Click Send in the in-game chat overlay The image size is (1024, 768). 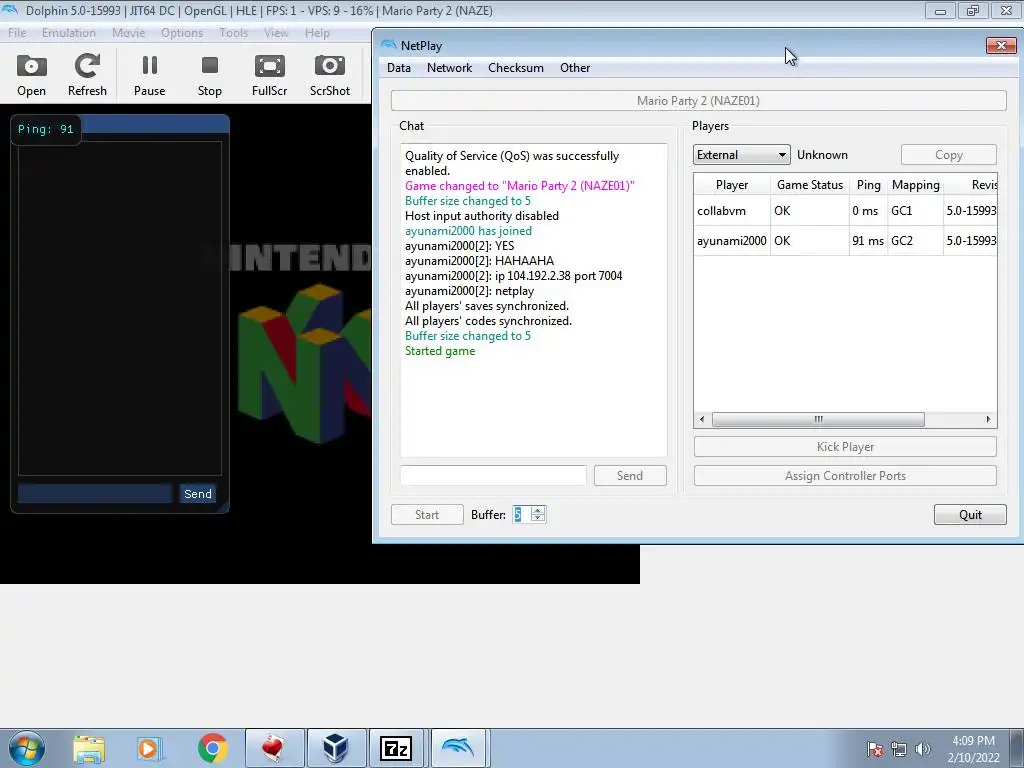(x=197, y=494)
